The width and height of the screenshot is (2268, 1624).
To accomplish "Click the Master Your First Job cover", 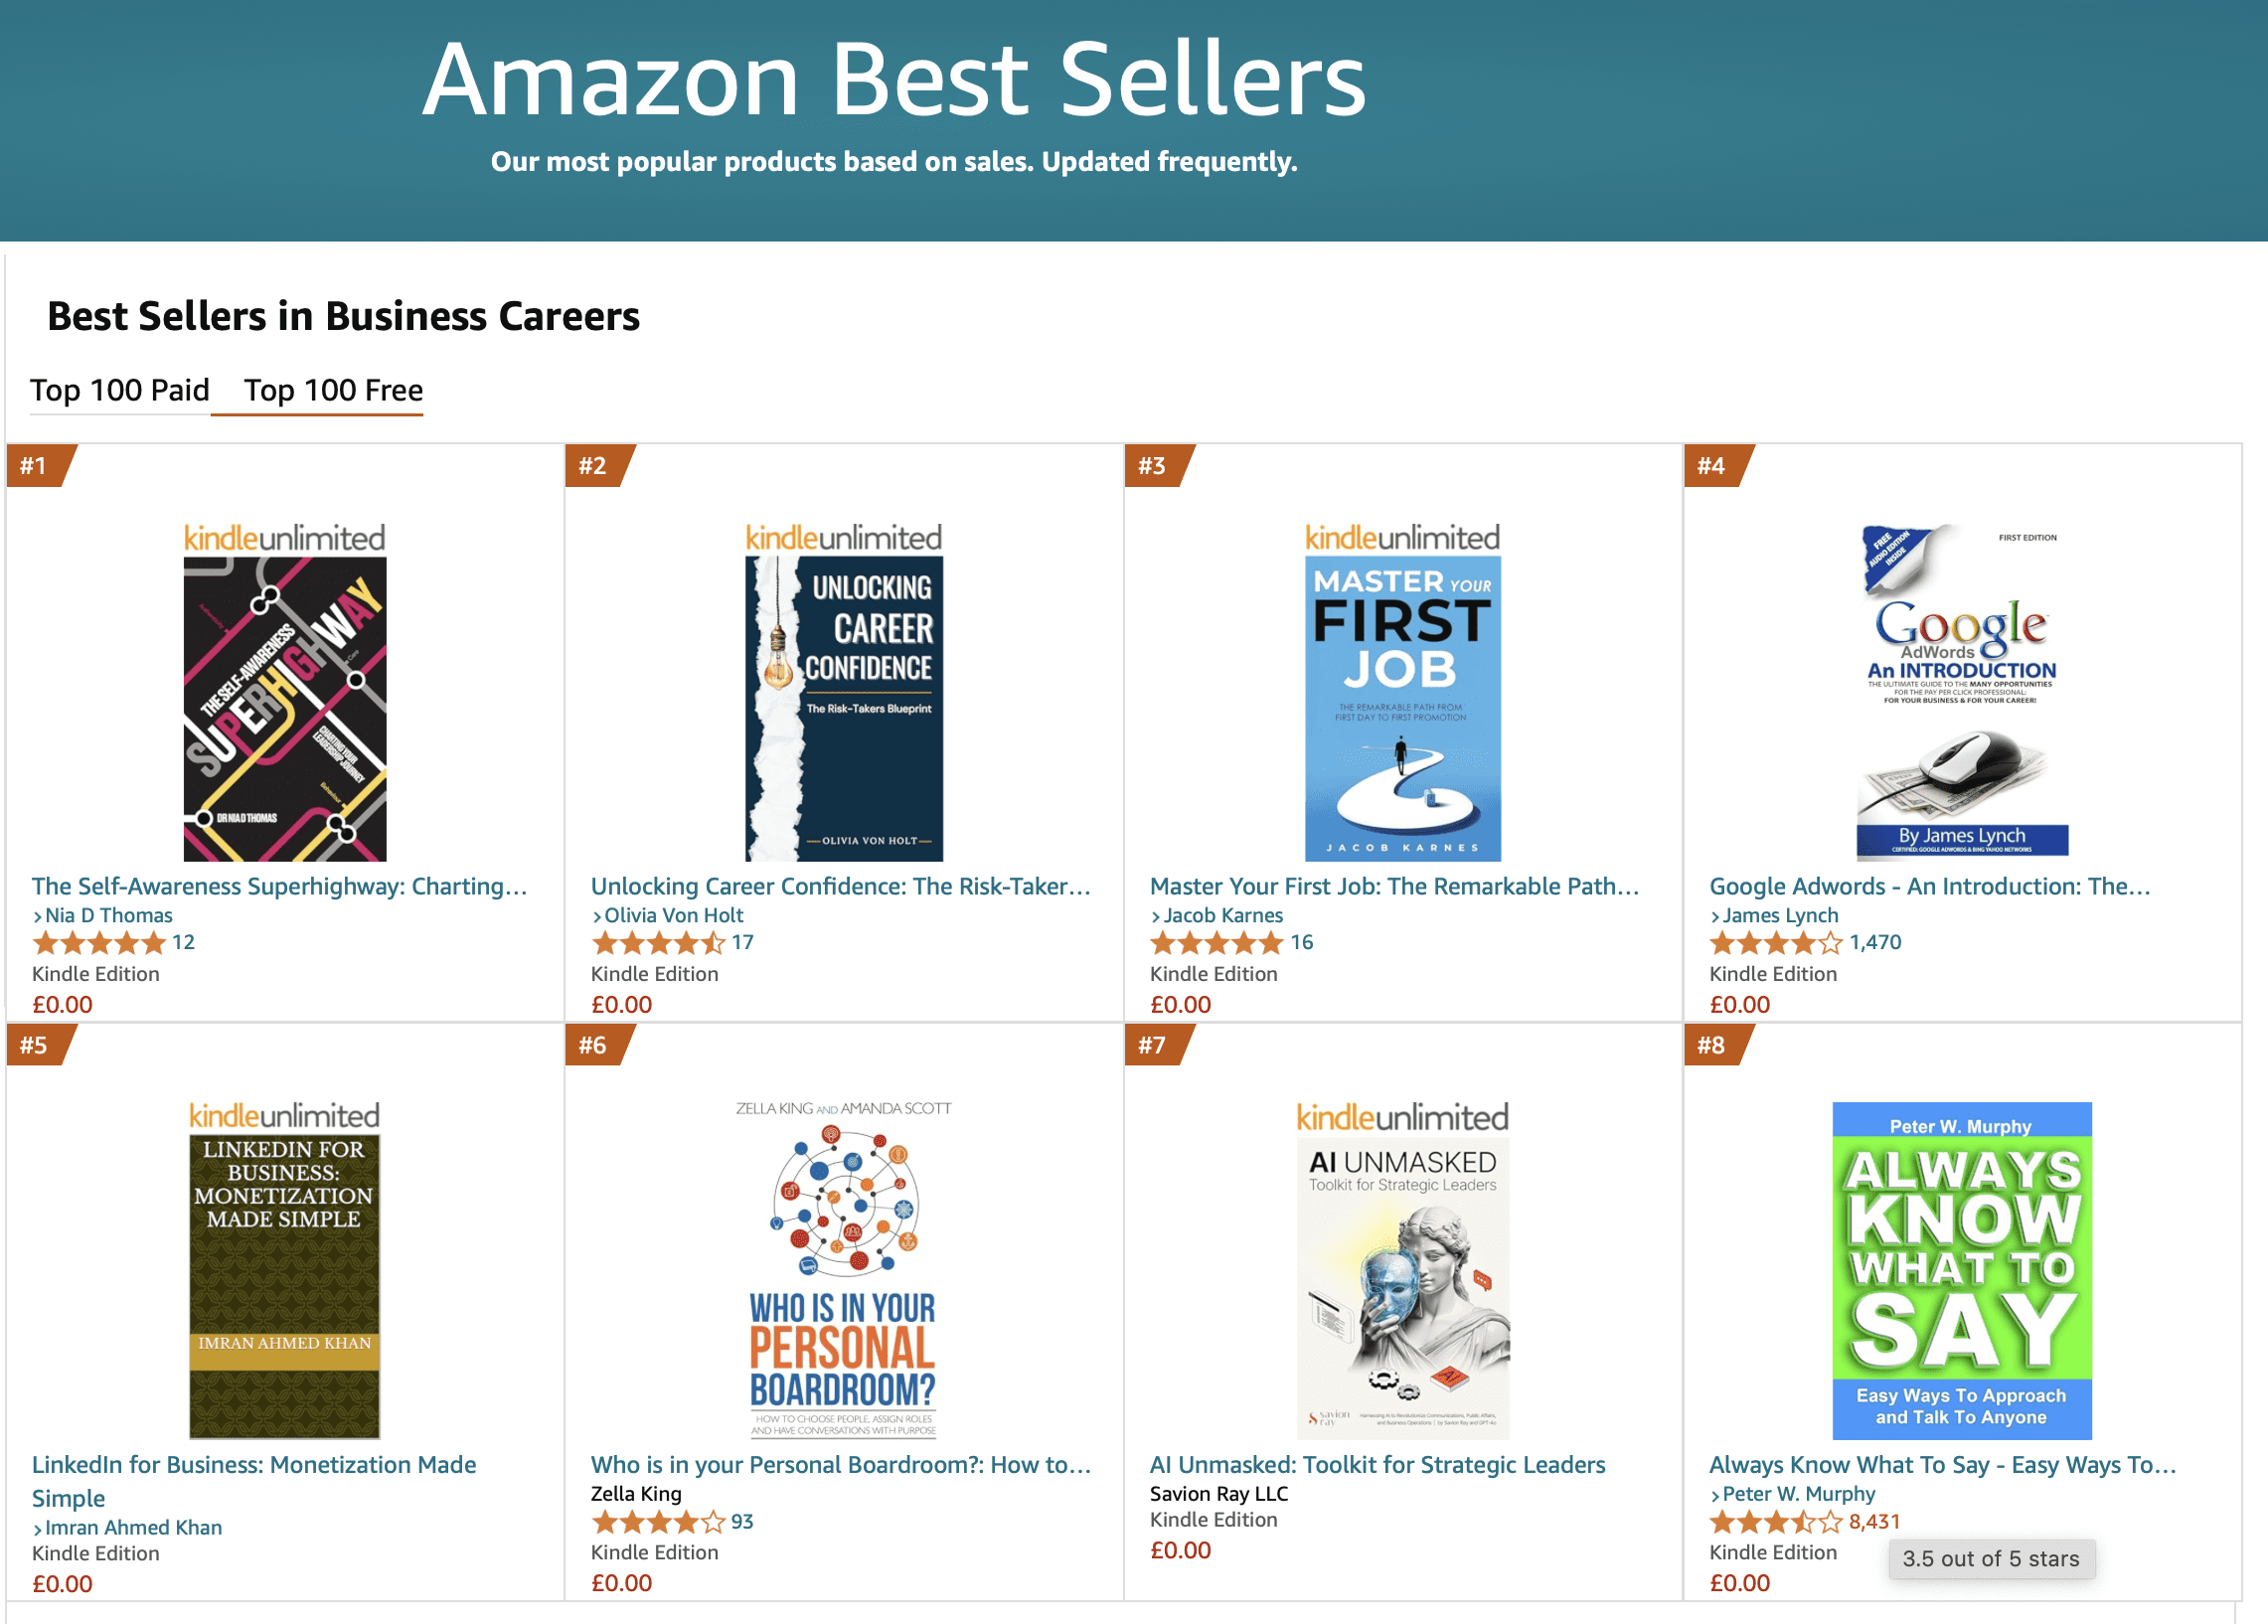I will click(1402, 708).
